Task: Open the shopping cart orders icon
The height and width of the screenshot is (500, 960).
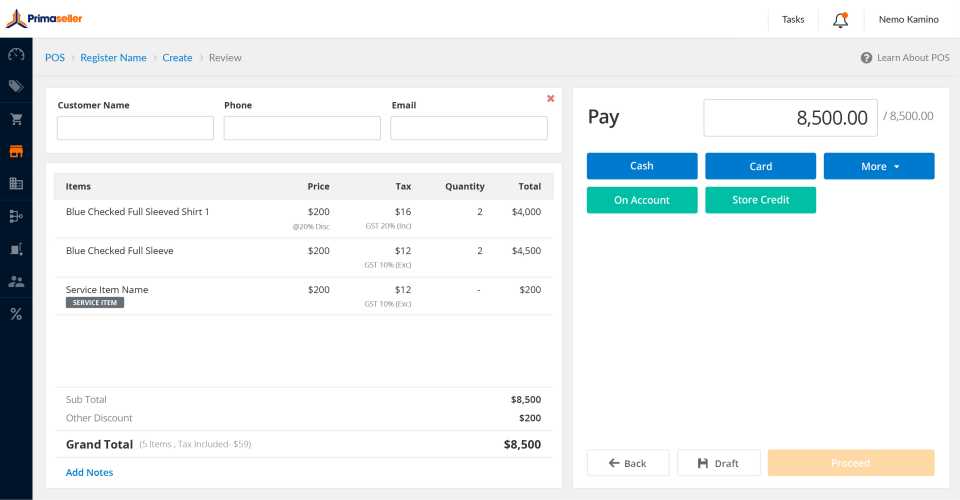Action: pyautogui.click(x=16, y=119)
